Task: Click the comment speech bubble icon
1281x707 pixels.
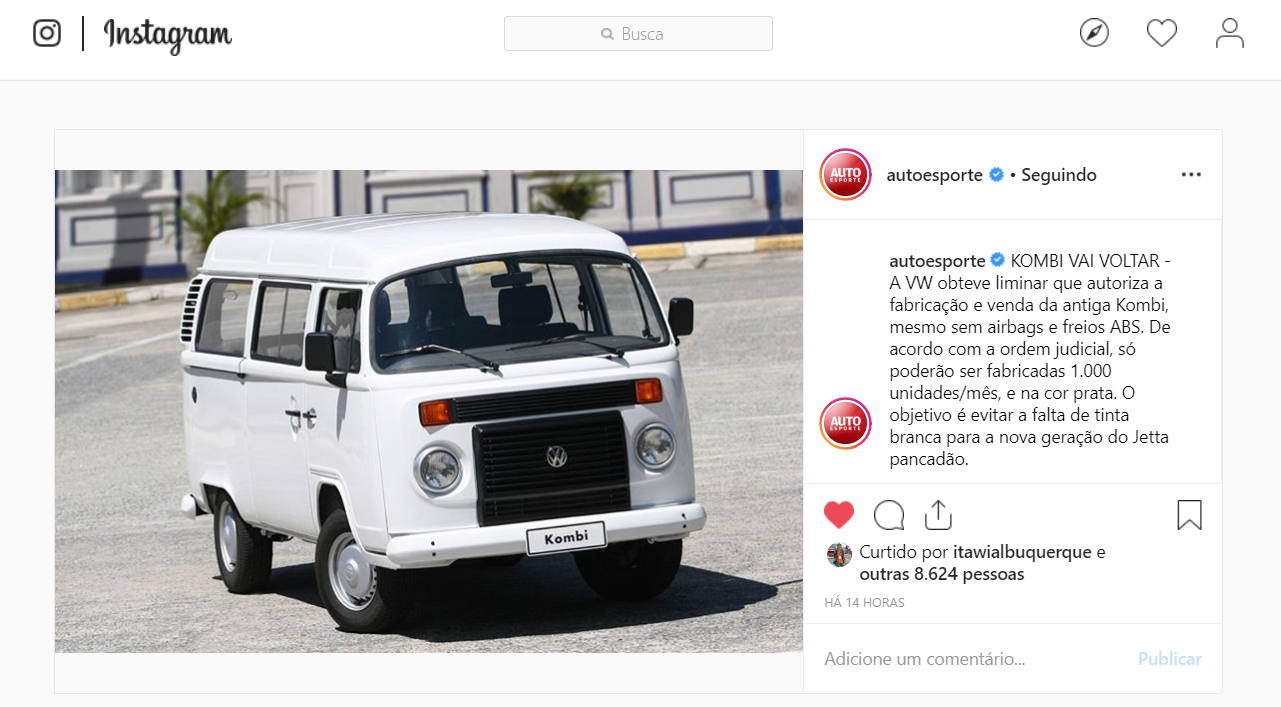Action: (x=889, y=515)
